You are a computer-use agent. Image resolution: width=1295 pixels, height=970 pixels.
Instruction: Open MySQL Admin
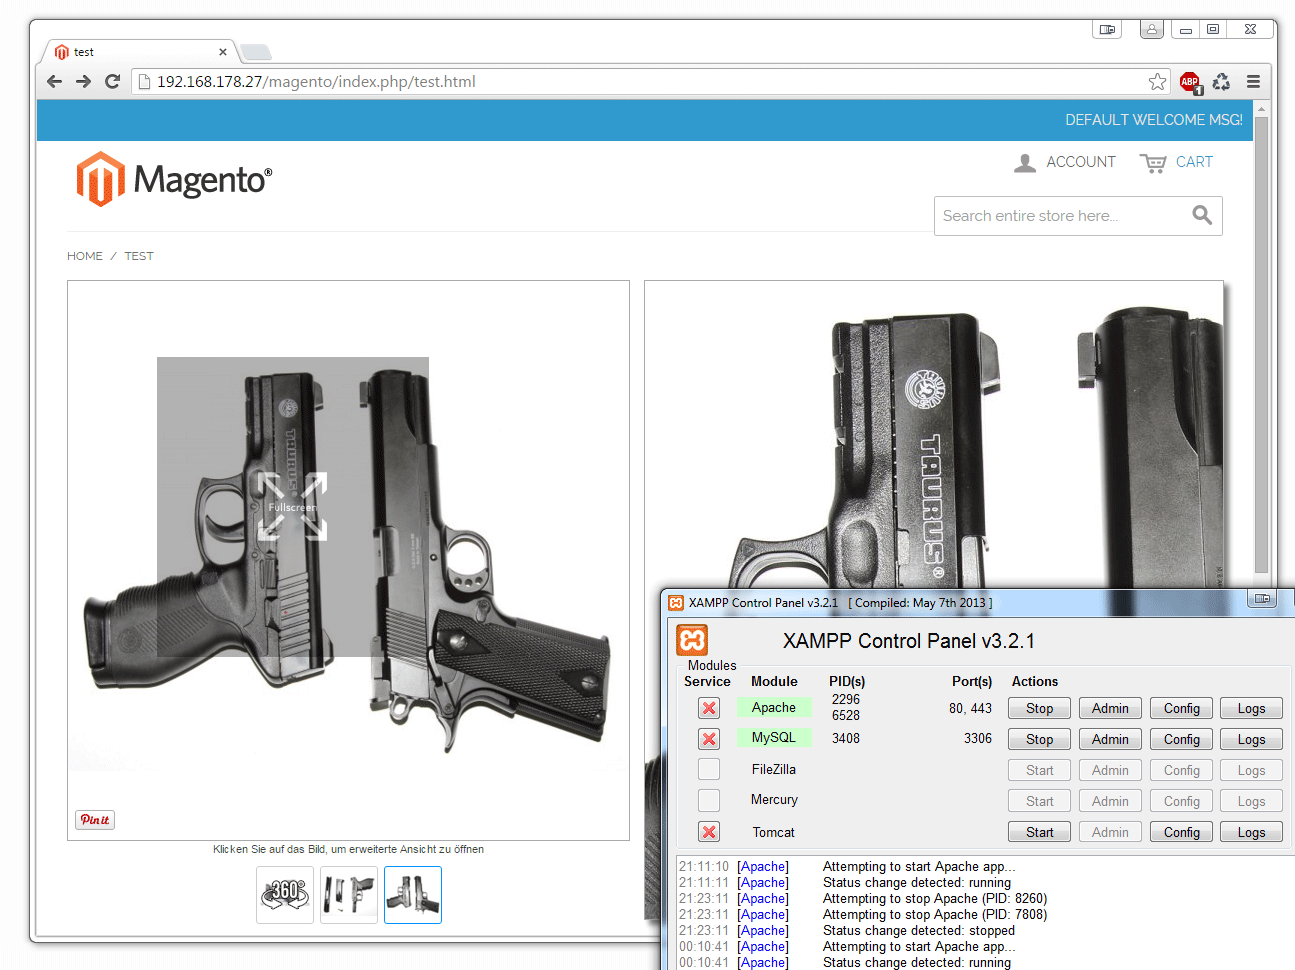[1110, 739]
